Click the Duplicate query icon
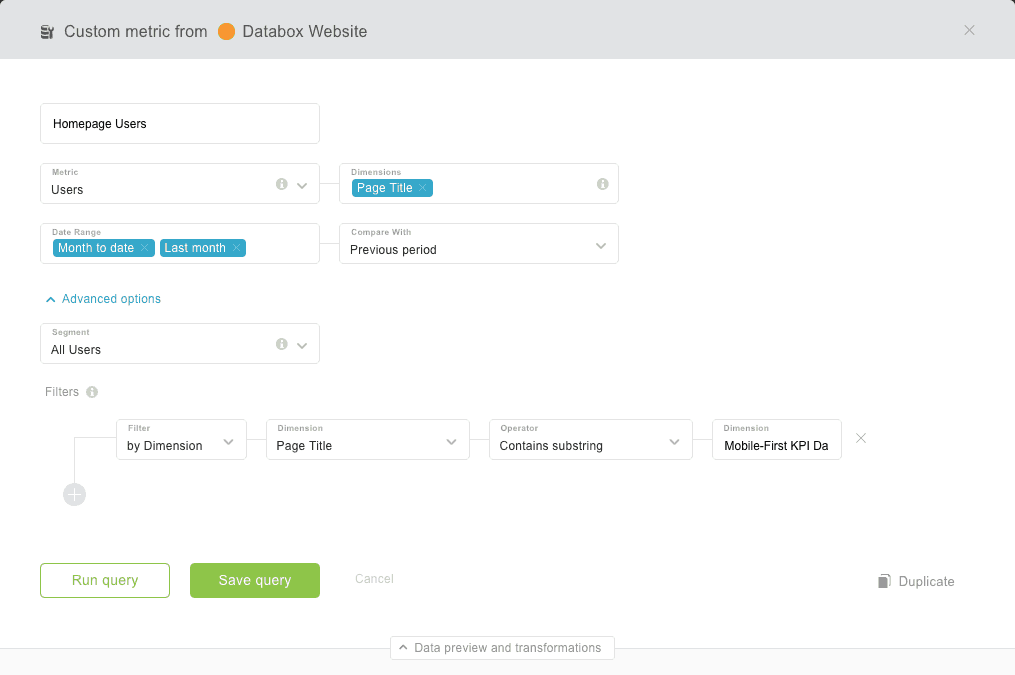 click(884, 581)
